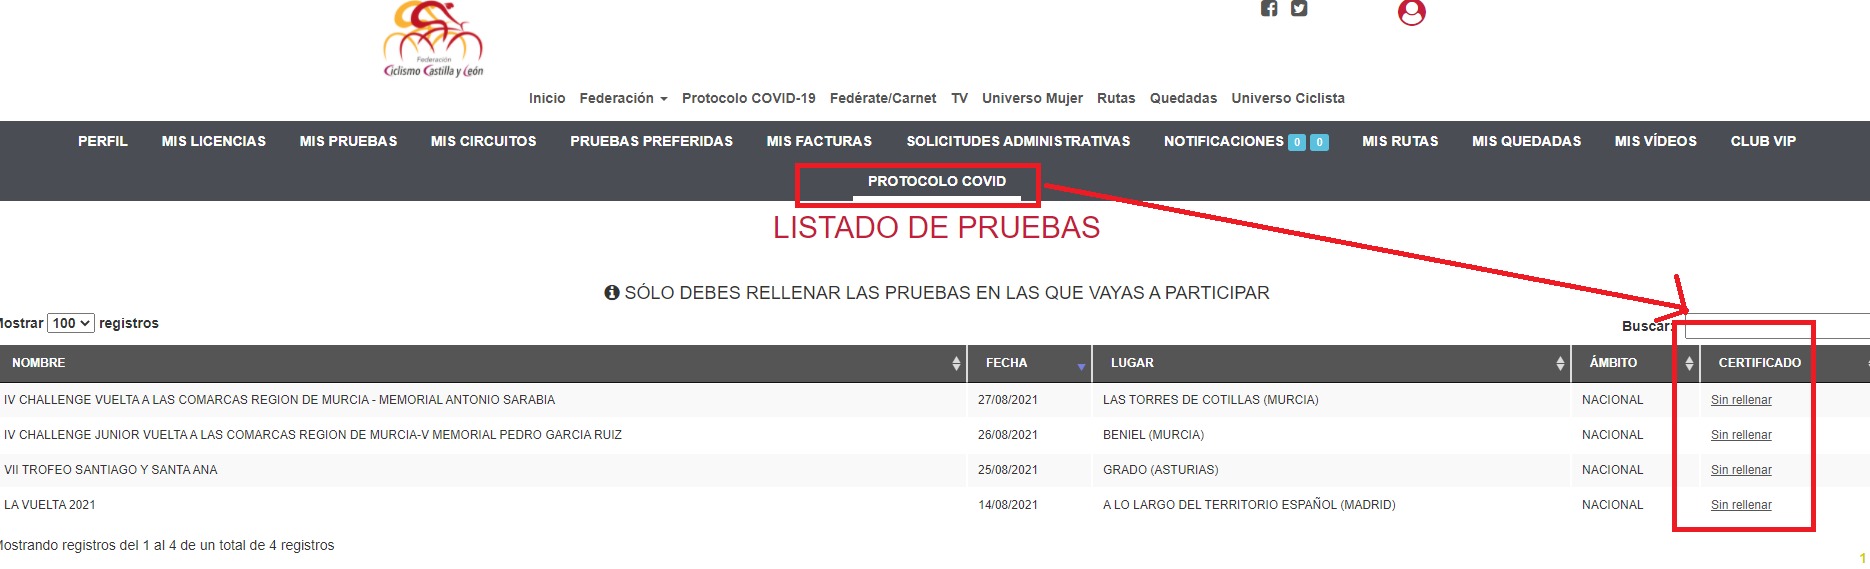Sort table by LUGAR column arrows
Image resolution: width=1870 pixels, height=569 pixels.
(1560, 364)
